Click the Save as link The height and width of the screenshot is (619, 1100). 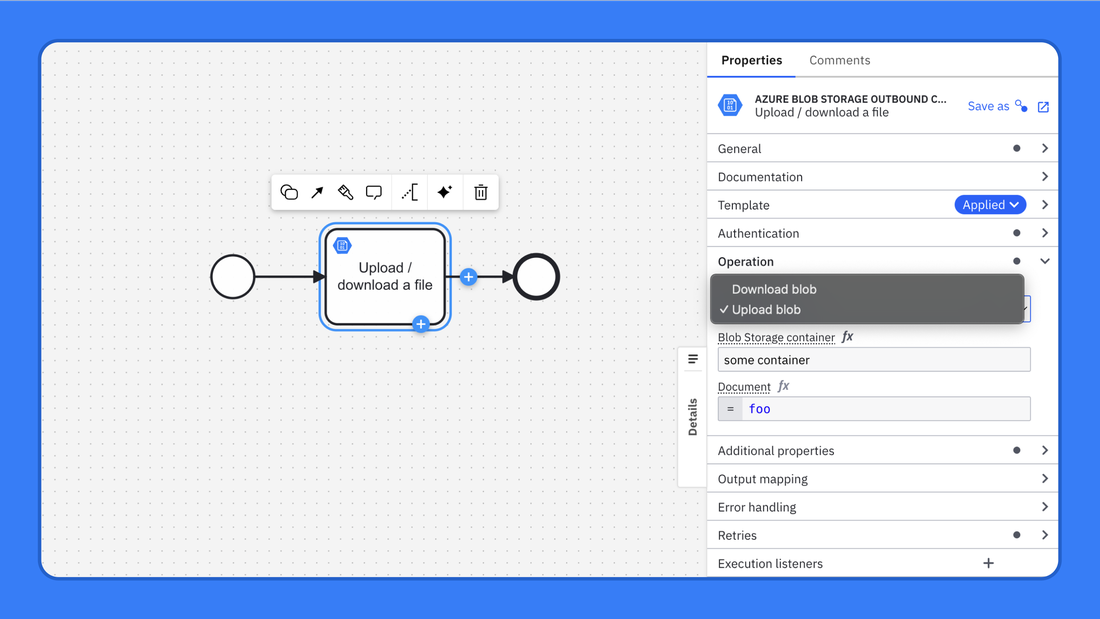coord(988,106)
